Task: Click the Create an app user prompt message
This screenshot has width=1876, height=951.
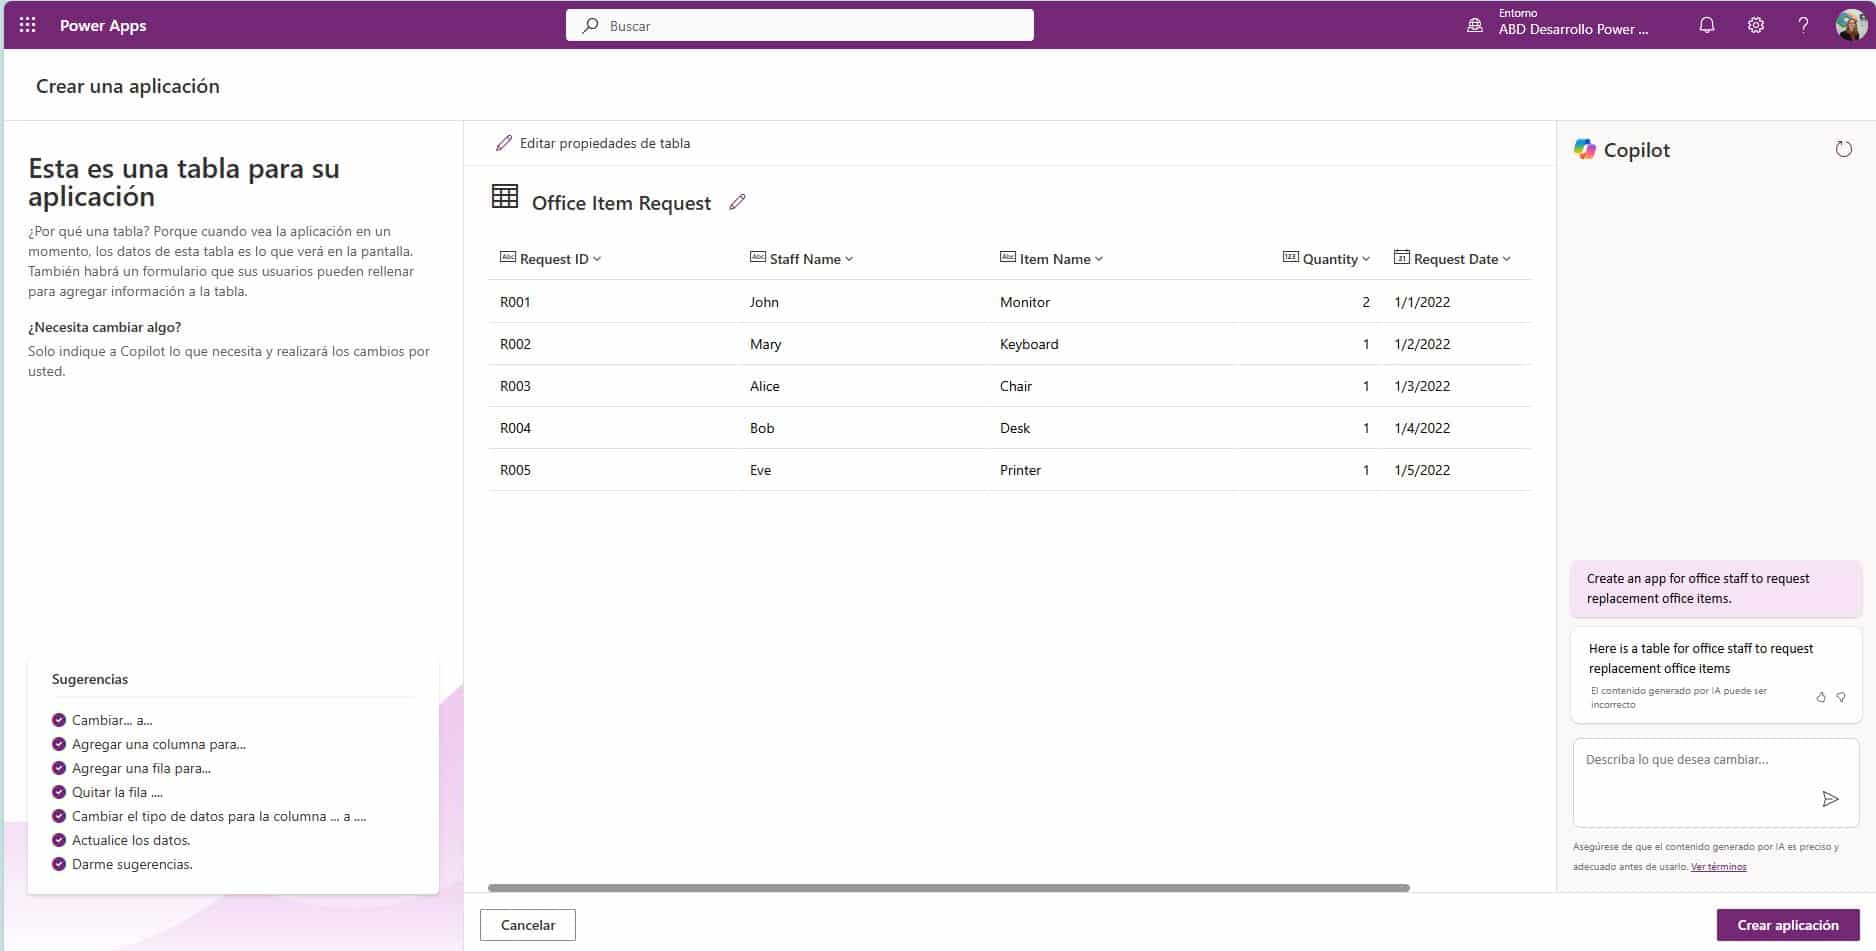Action: pos(1716,588)
